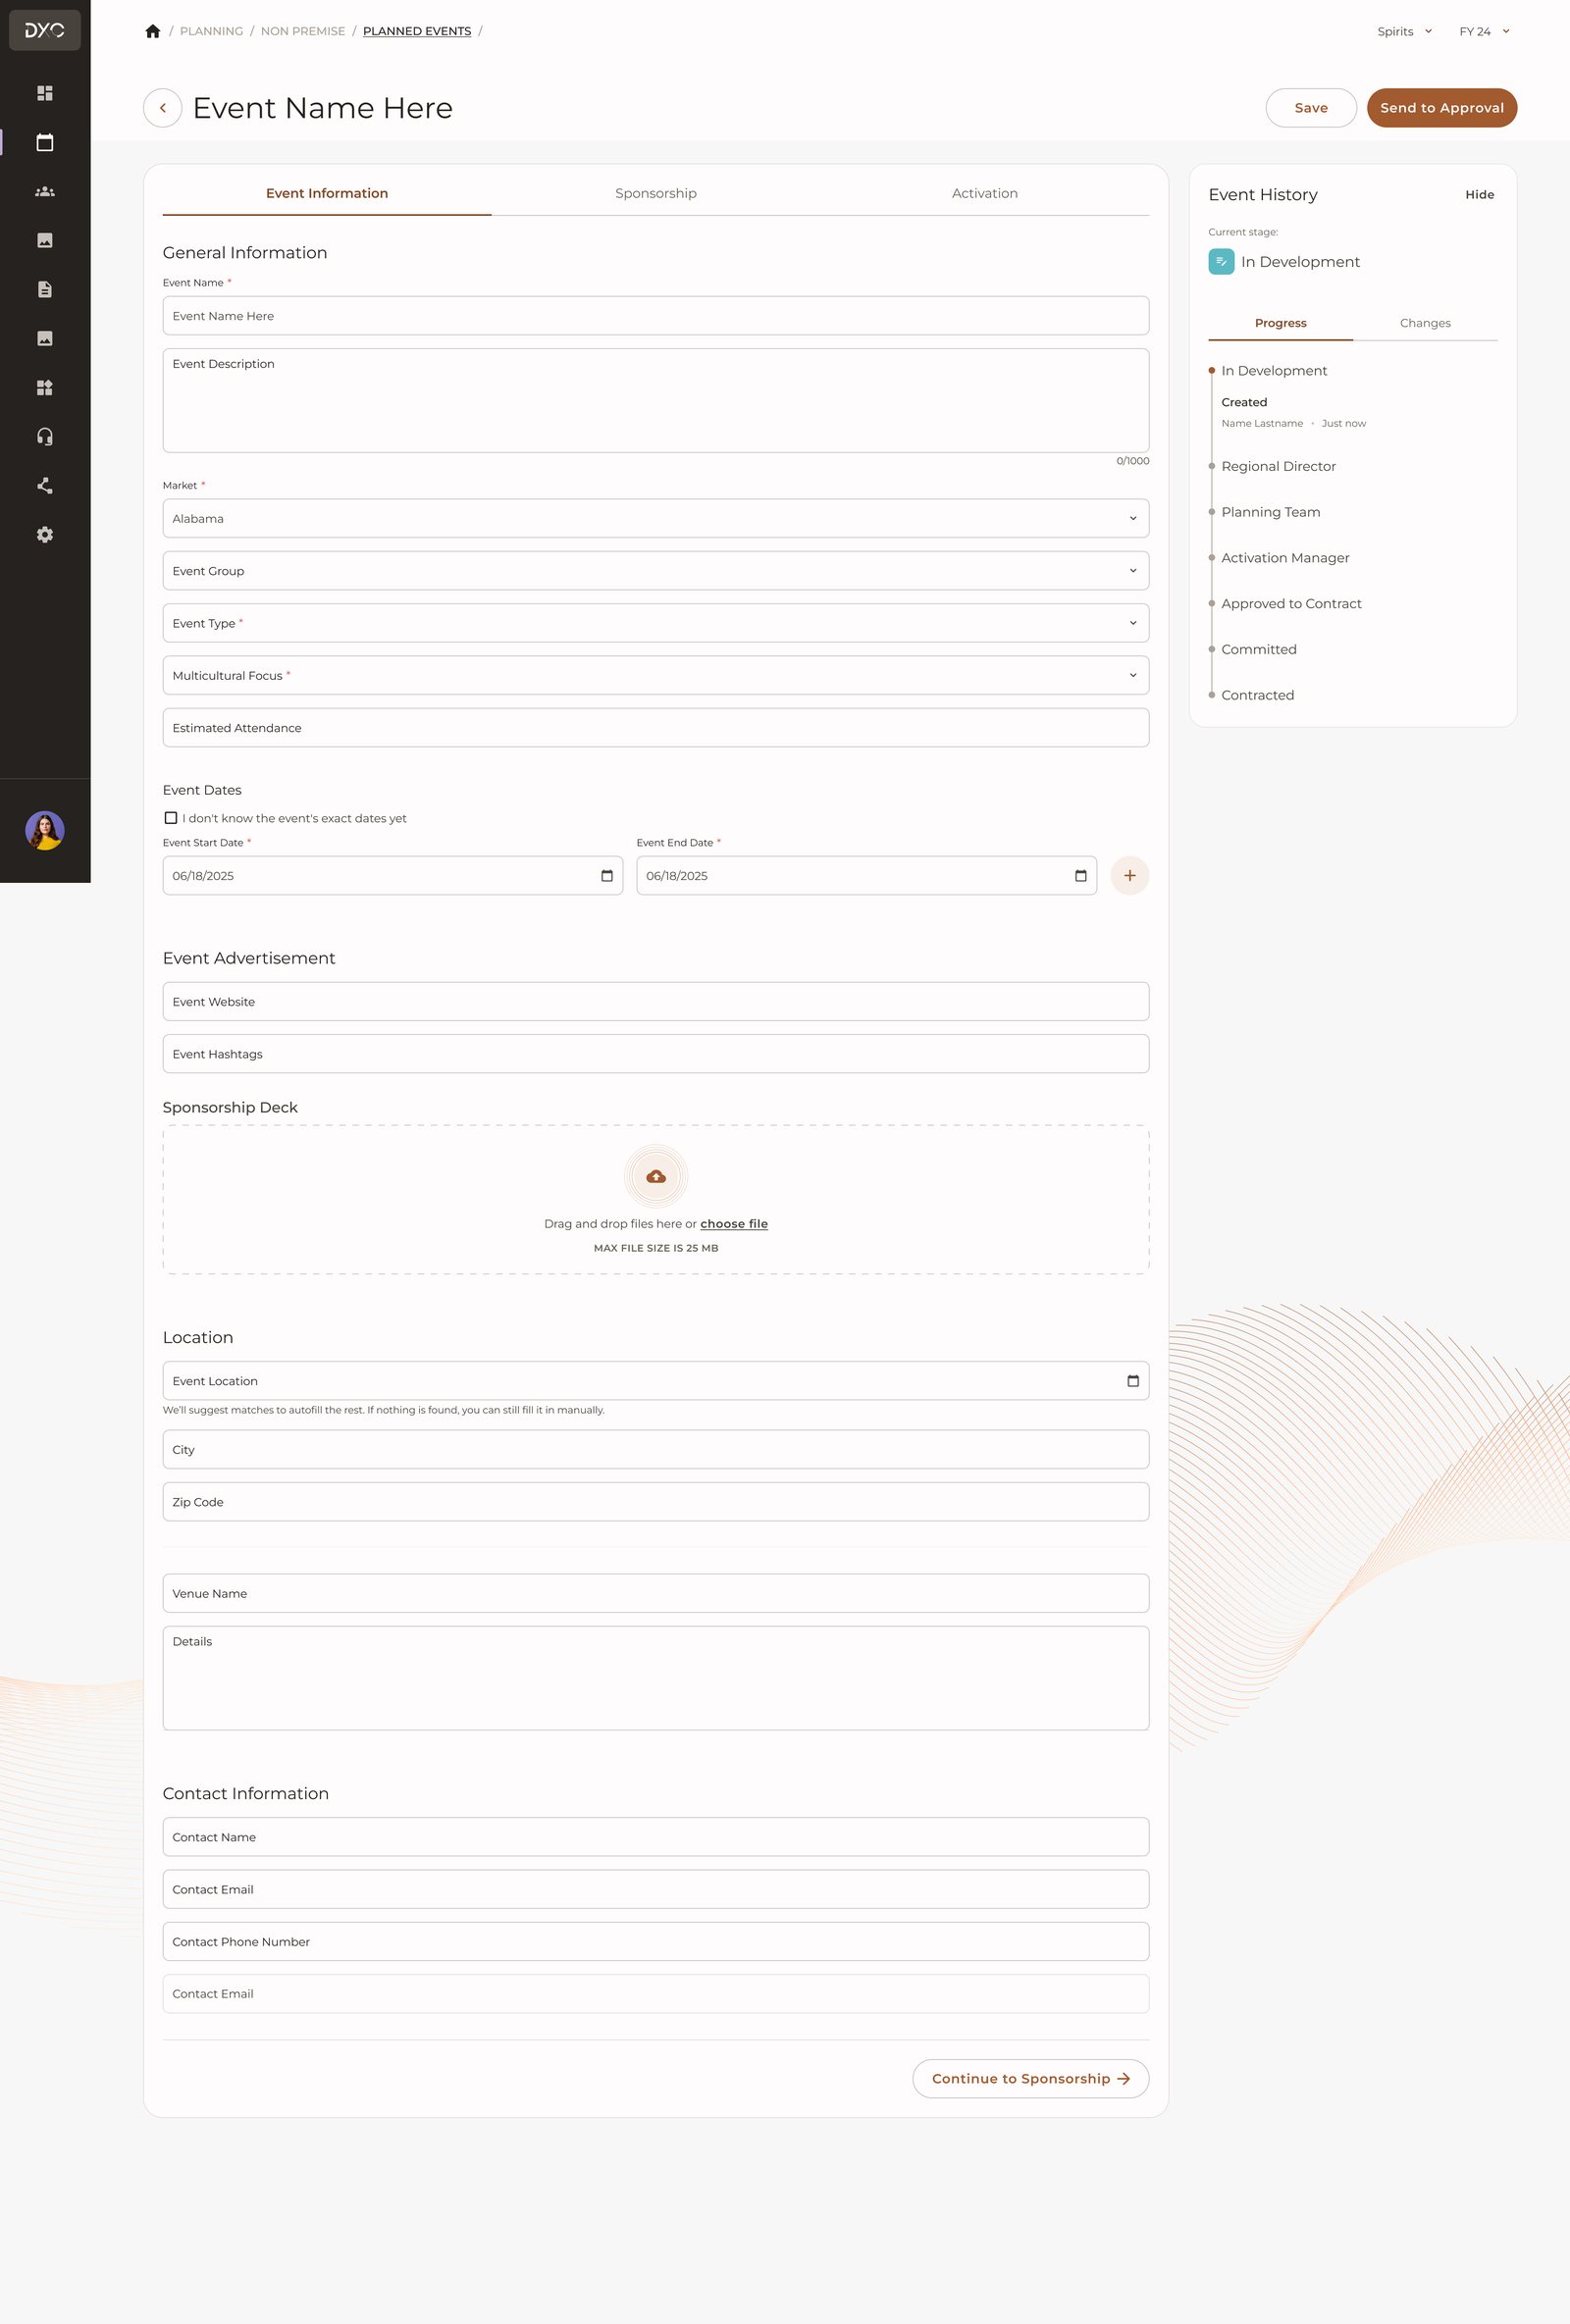
Task: Open the Spirits selector in the header
Action: point(1405,31)
